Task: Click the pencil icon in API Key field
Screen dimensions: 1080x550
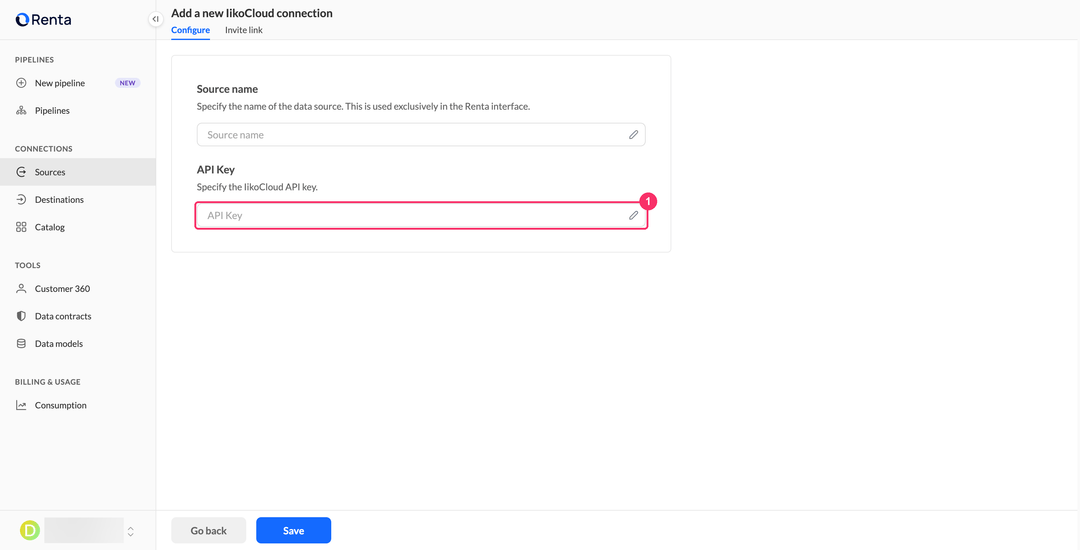Action: [634, 215]
